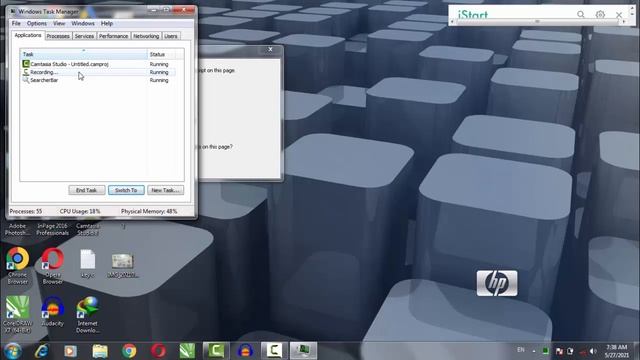Open the Options menu in Task Manager

(37, 23)
